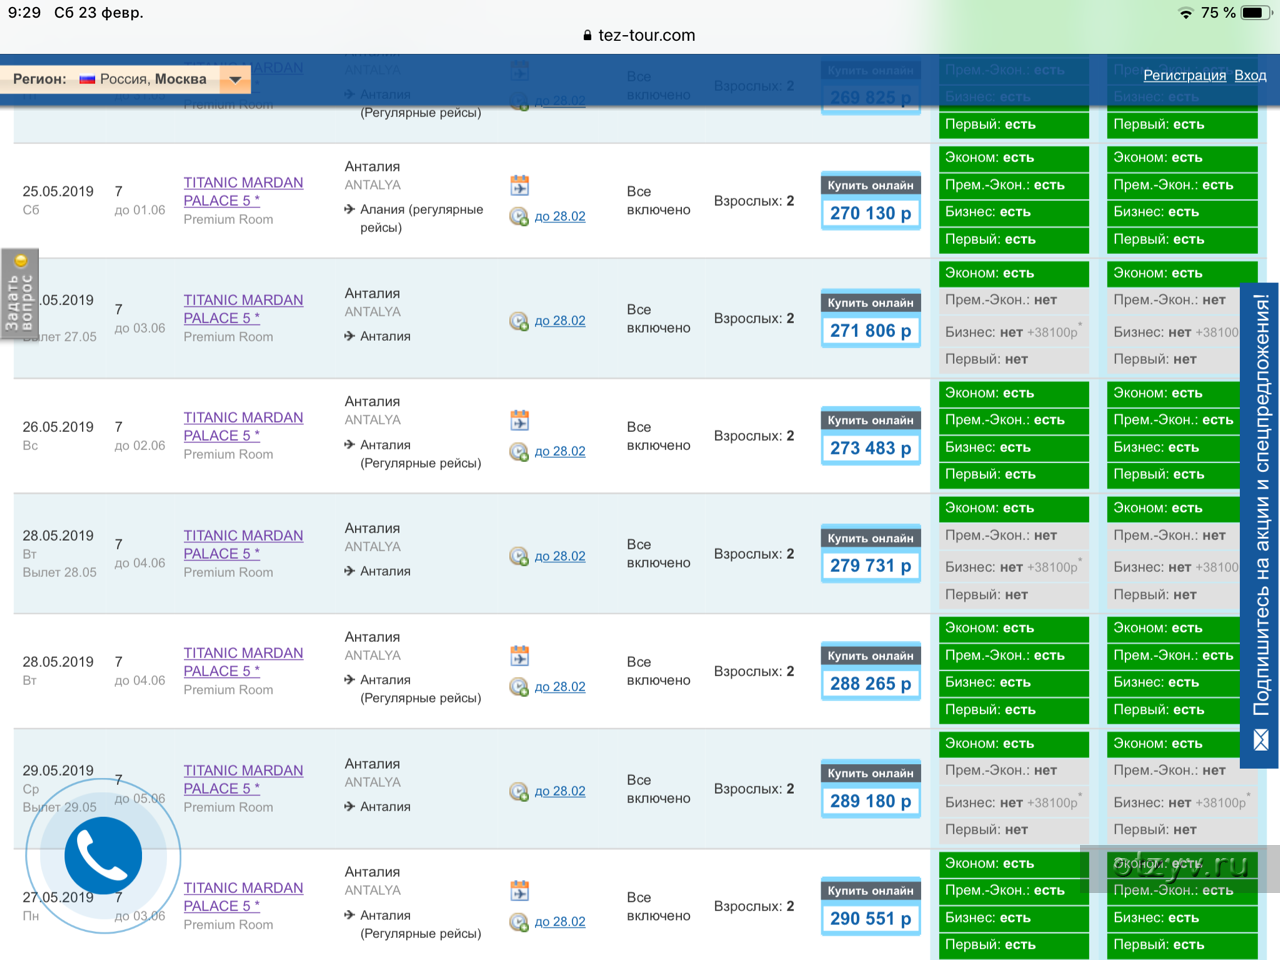Open subscription banner for акции и спецпредложения
This screenshot has width=1280, height=960.
1260,525
